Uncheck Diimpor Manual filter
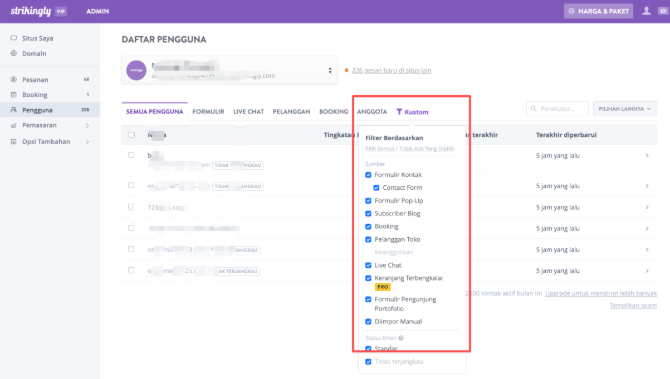This screenshot has width=670, height=379. tap(368, 321)
